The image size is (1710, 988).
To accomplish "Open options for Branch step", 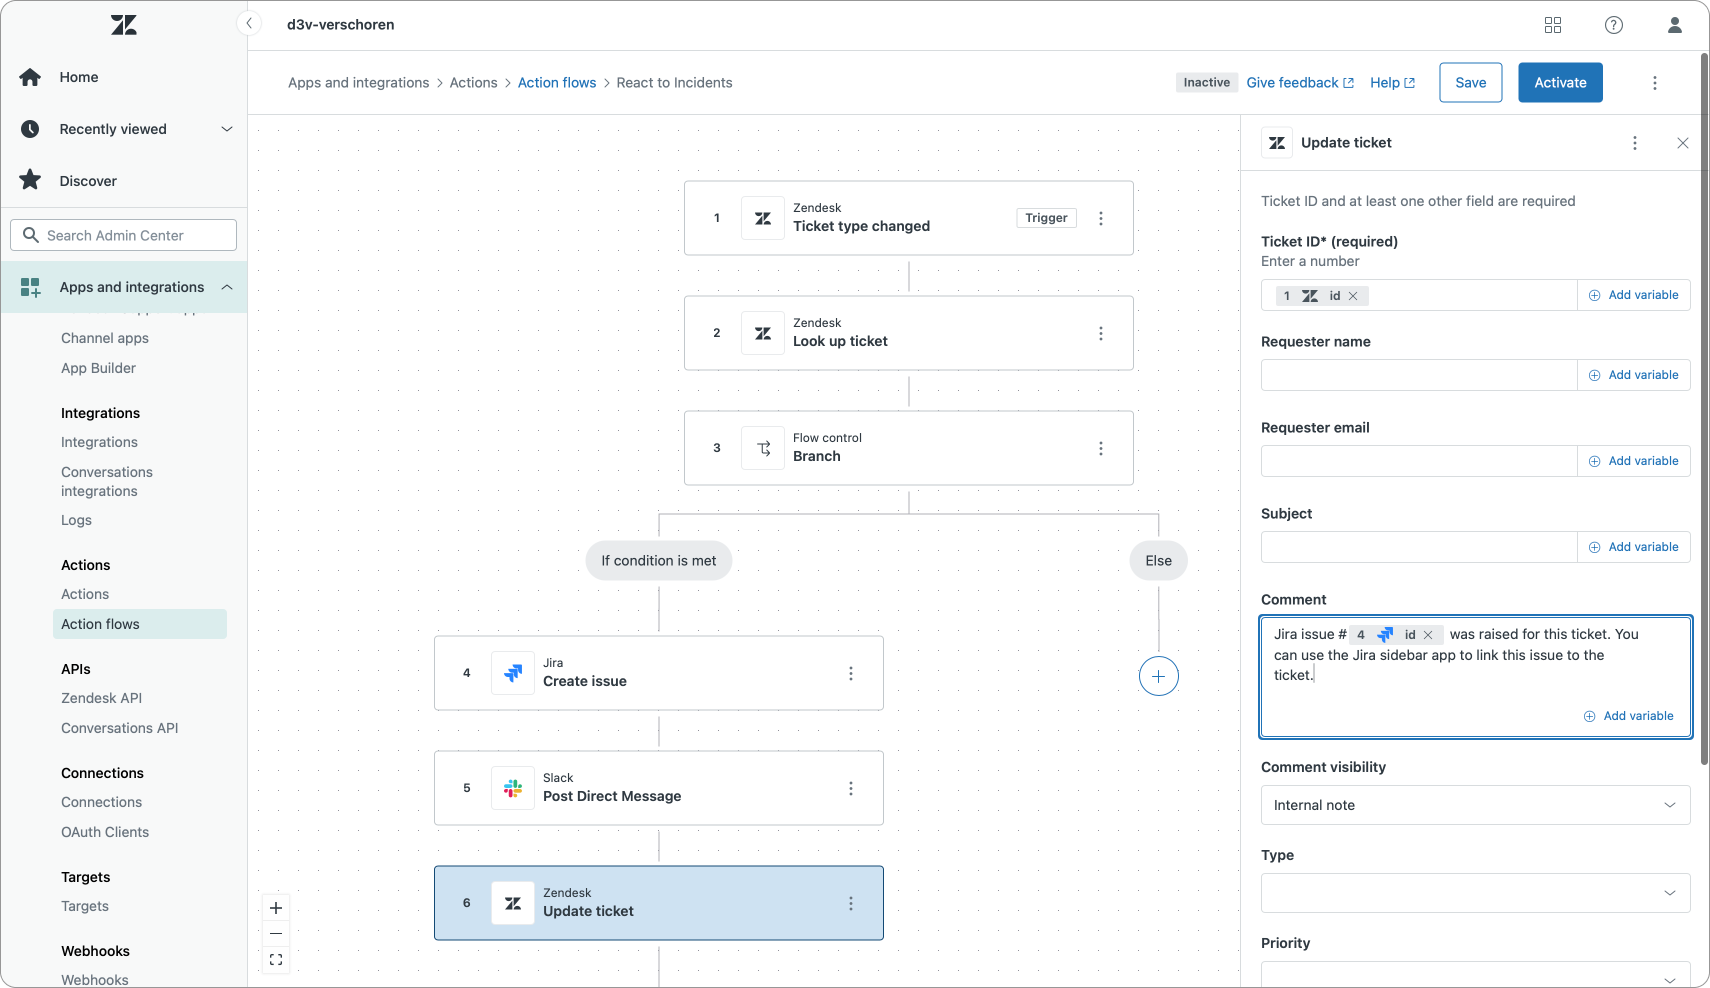I will 1101,448.
